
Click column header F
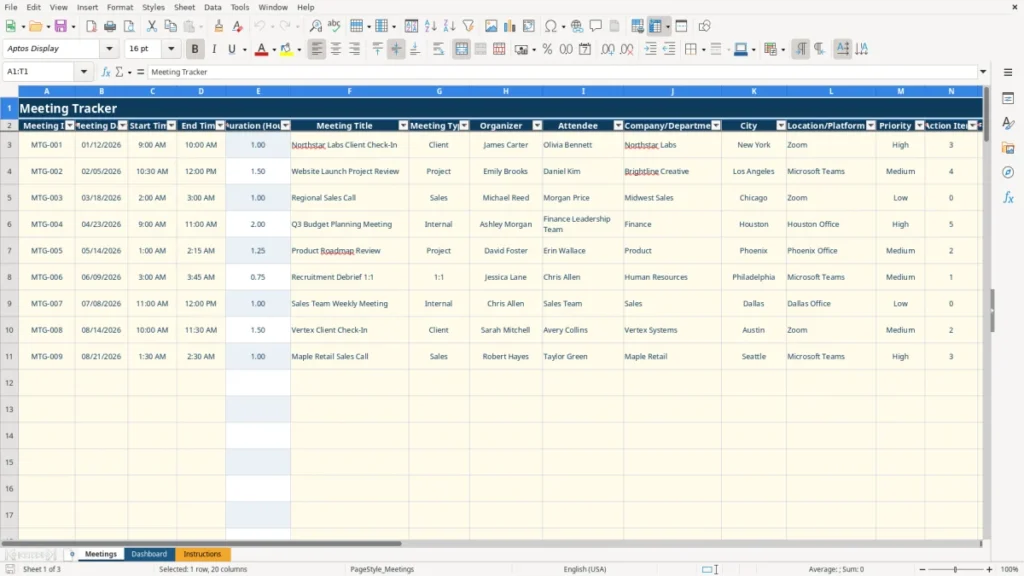point(349,91)
